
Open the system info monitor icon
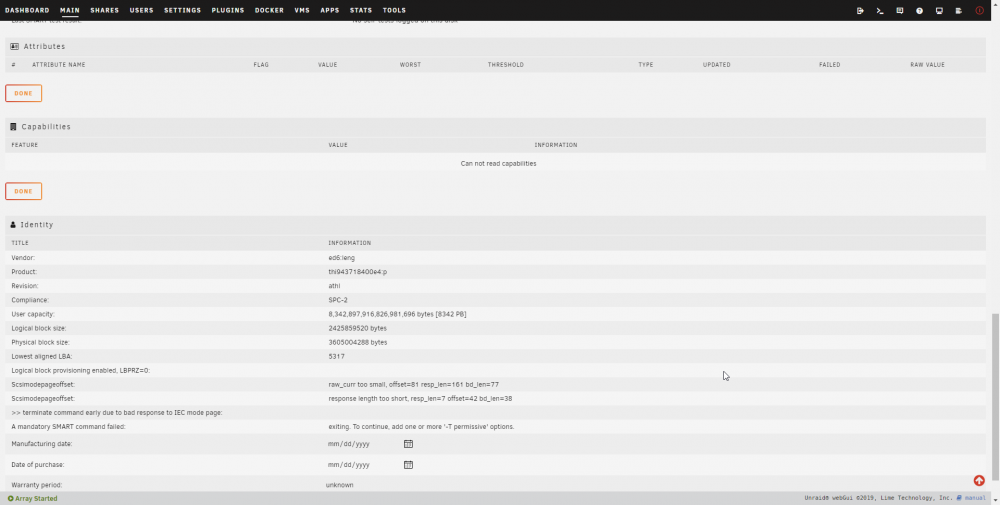tap(939, 11)
